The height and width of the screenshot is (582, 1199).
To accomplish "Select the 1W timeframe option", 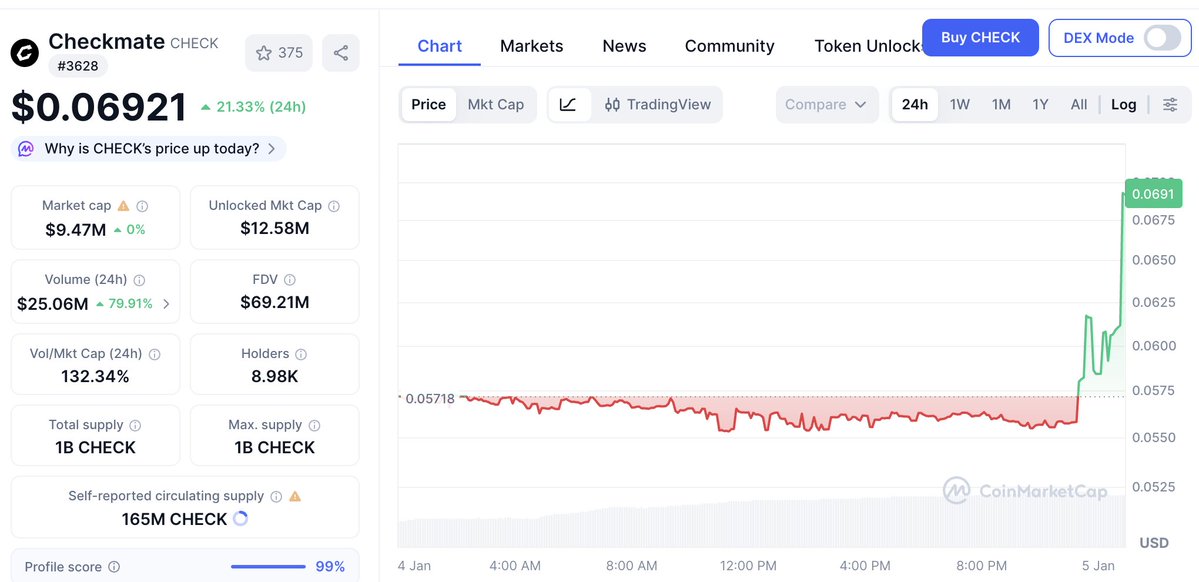I will pyautogui.click(x=959, y=104).
